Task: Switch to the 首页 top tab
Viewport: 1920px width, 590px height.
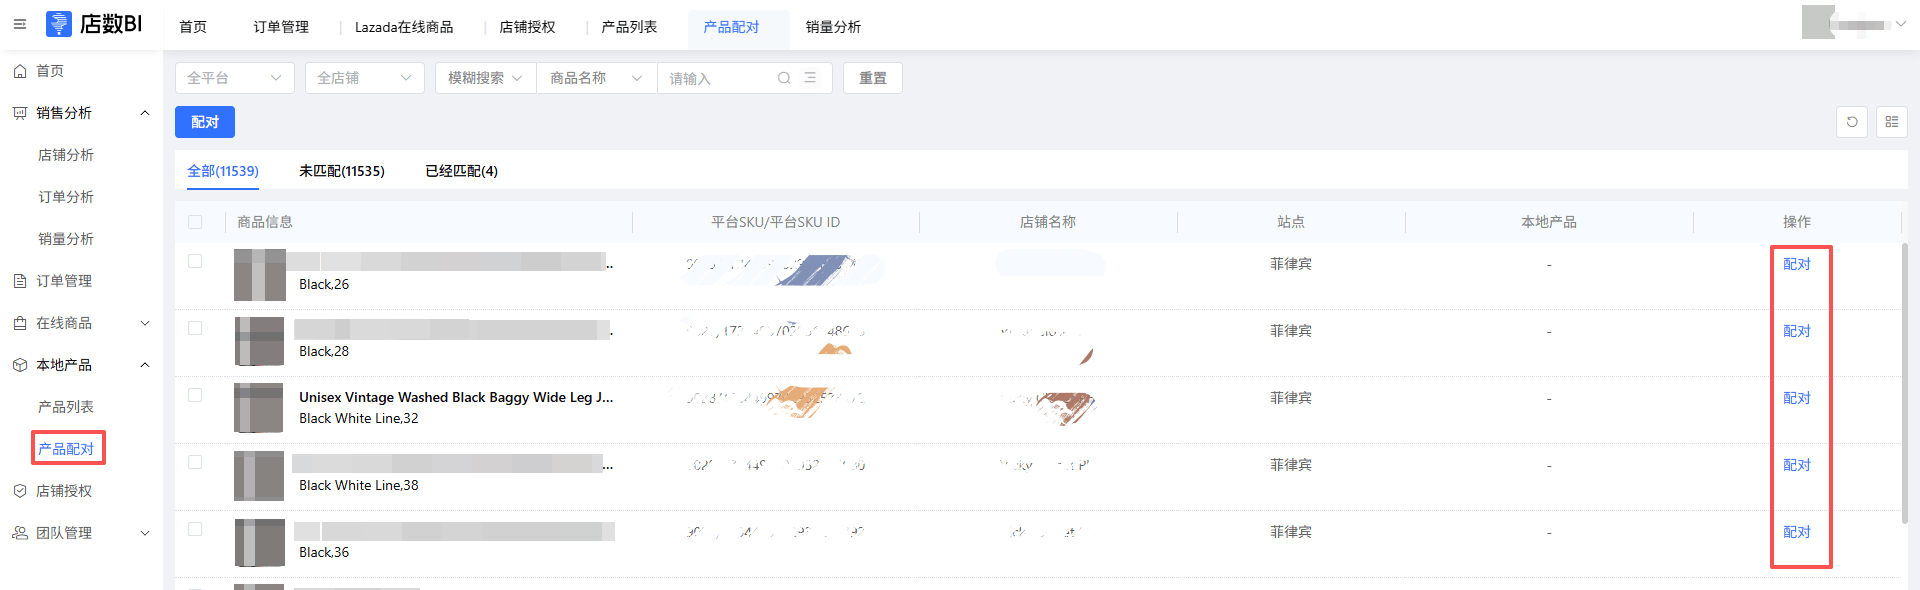Action: (193, 27)
